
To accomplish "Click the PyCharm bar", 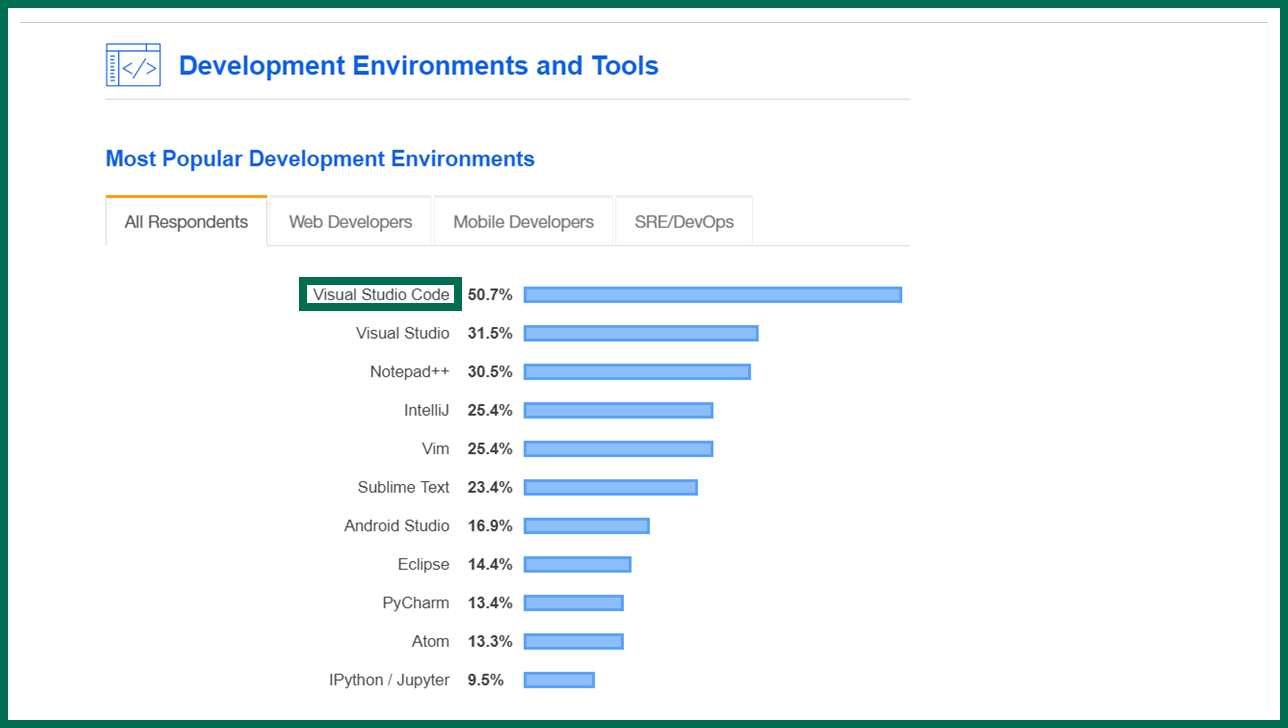I will tap(574, 603).
